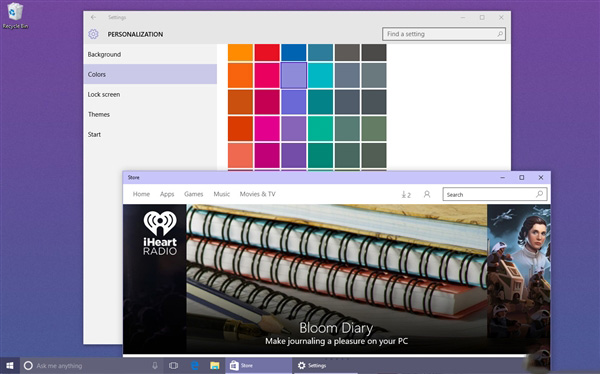
Task: Open Task View on the taskbar
Action: 173,366
